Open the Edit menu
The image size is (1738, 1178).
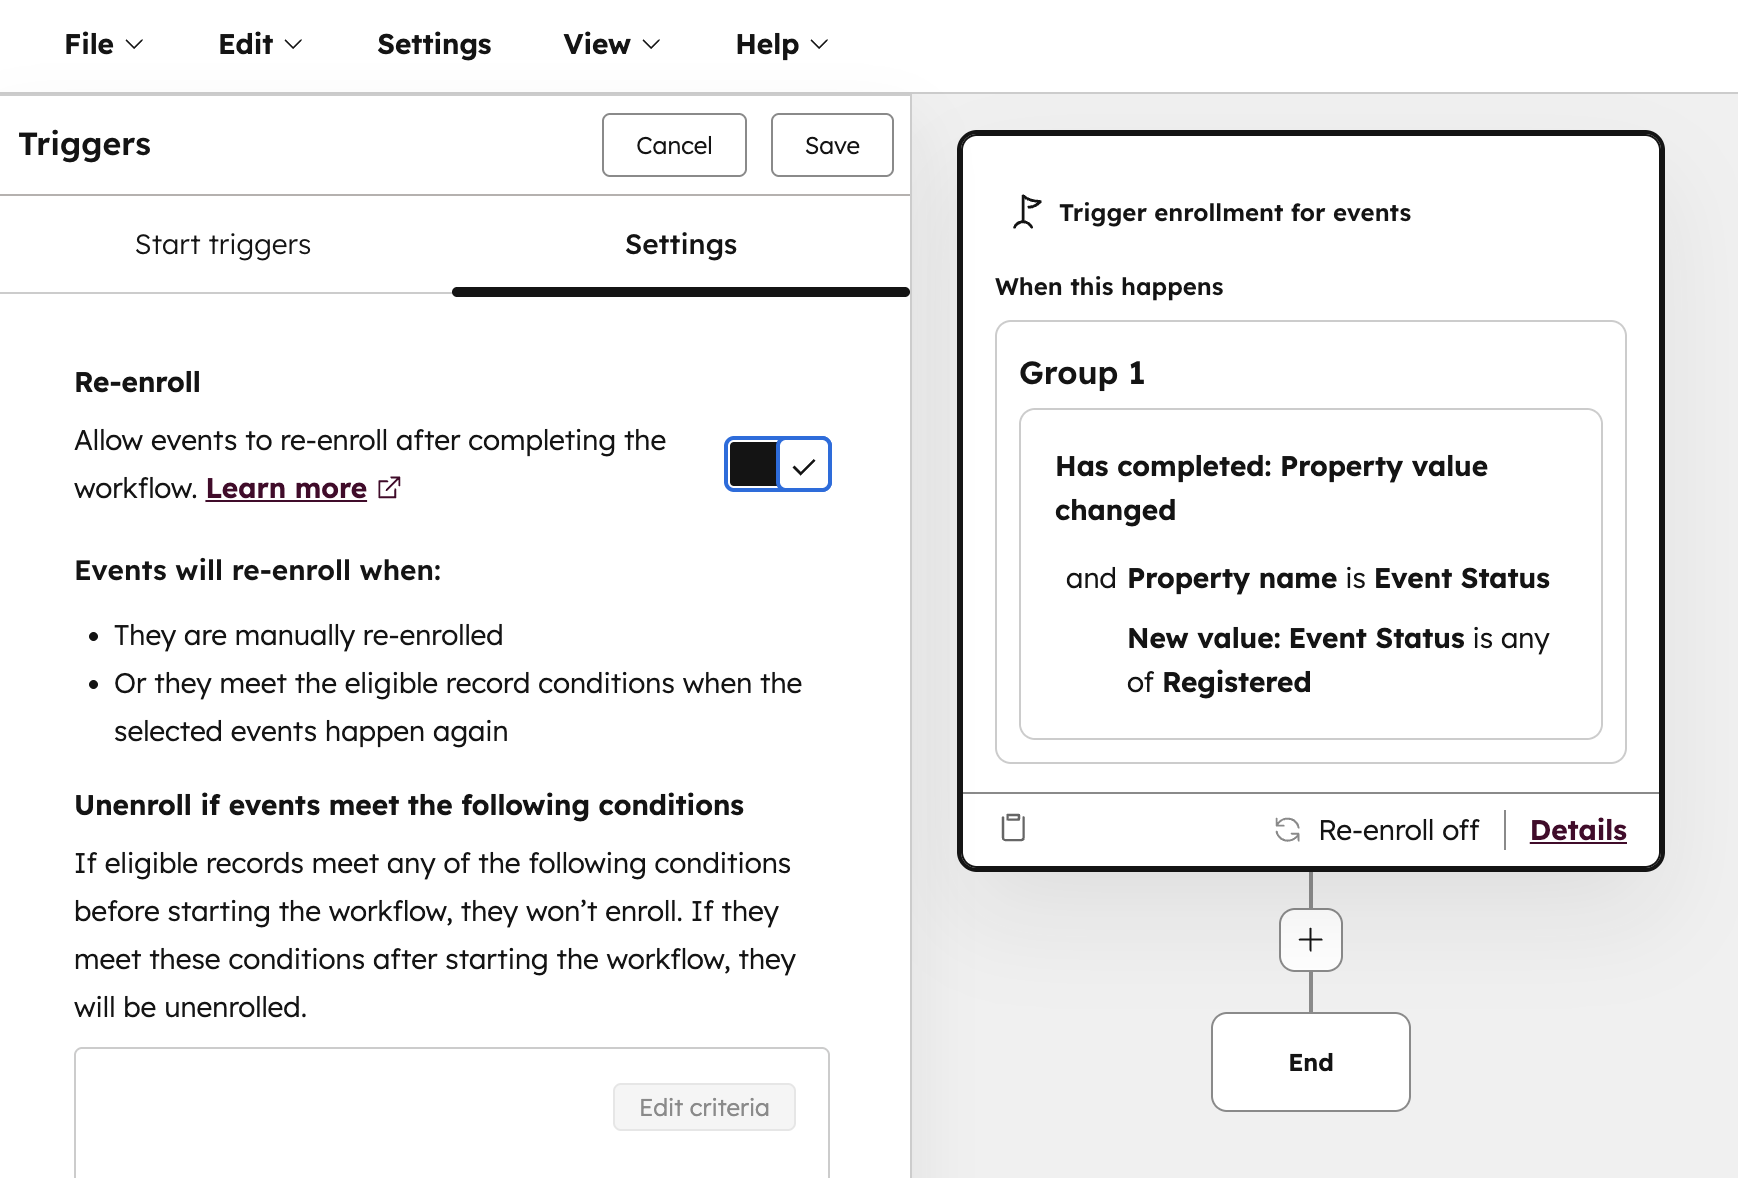pyautogui.click(x=260, y=44)
